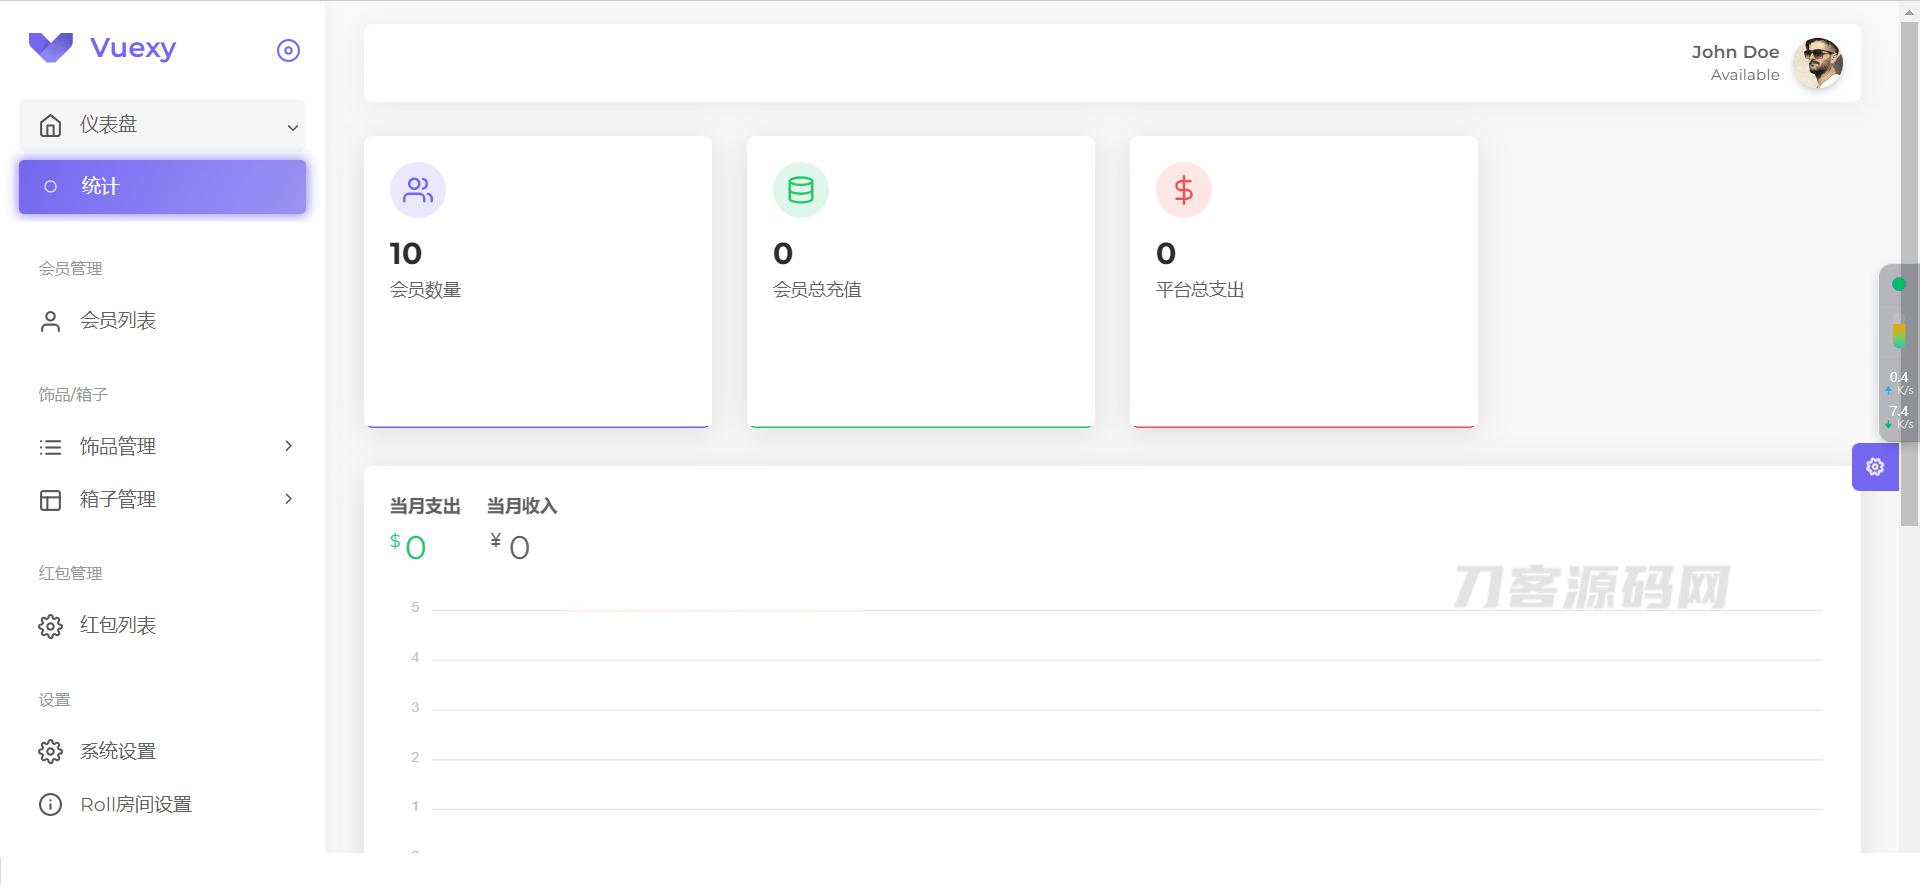The height and width of the screenshot is (885, 1920).
Task: Open the purple customizer gear button
Action: (1875, 467)
